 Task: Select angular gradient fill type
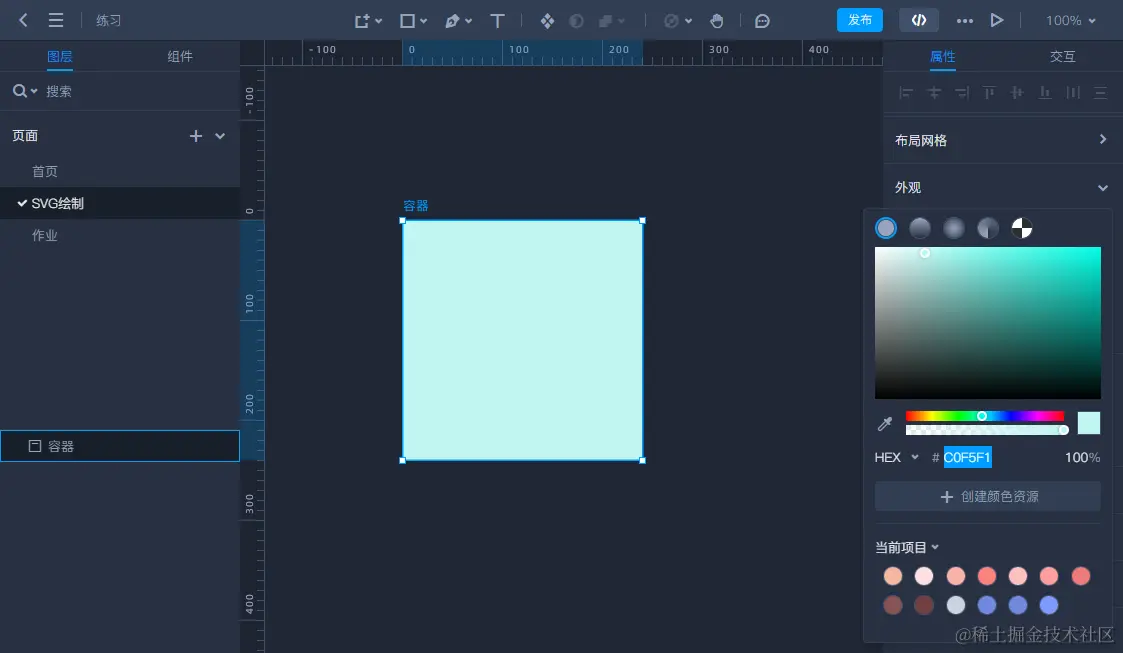pos(988,228)
